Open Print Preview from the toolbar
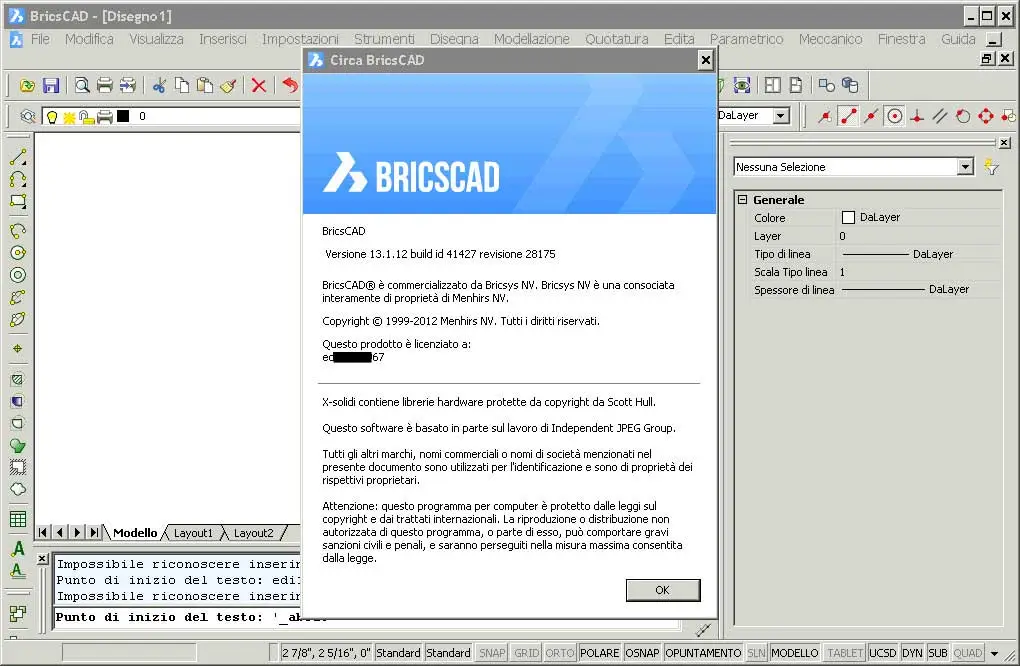1020x666 pixels. tap(82, 85)
